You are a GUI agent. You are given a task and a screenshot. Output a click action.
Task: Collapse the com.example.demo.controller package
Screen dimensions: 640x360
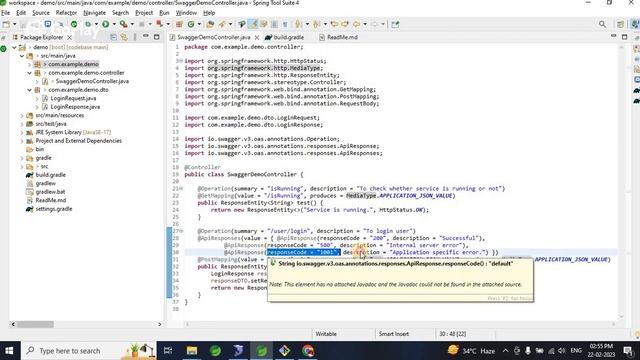point(29,73)
